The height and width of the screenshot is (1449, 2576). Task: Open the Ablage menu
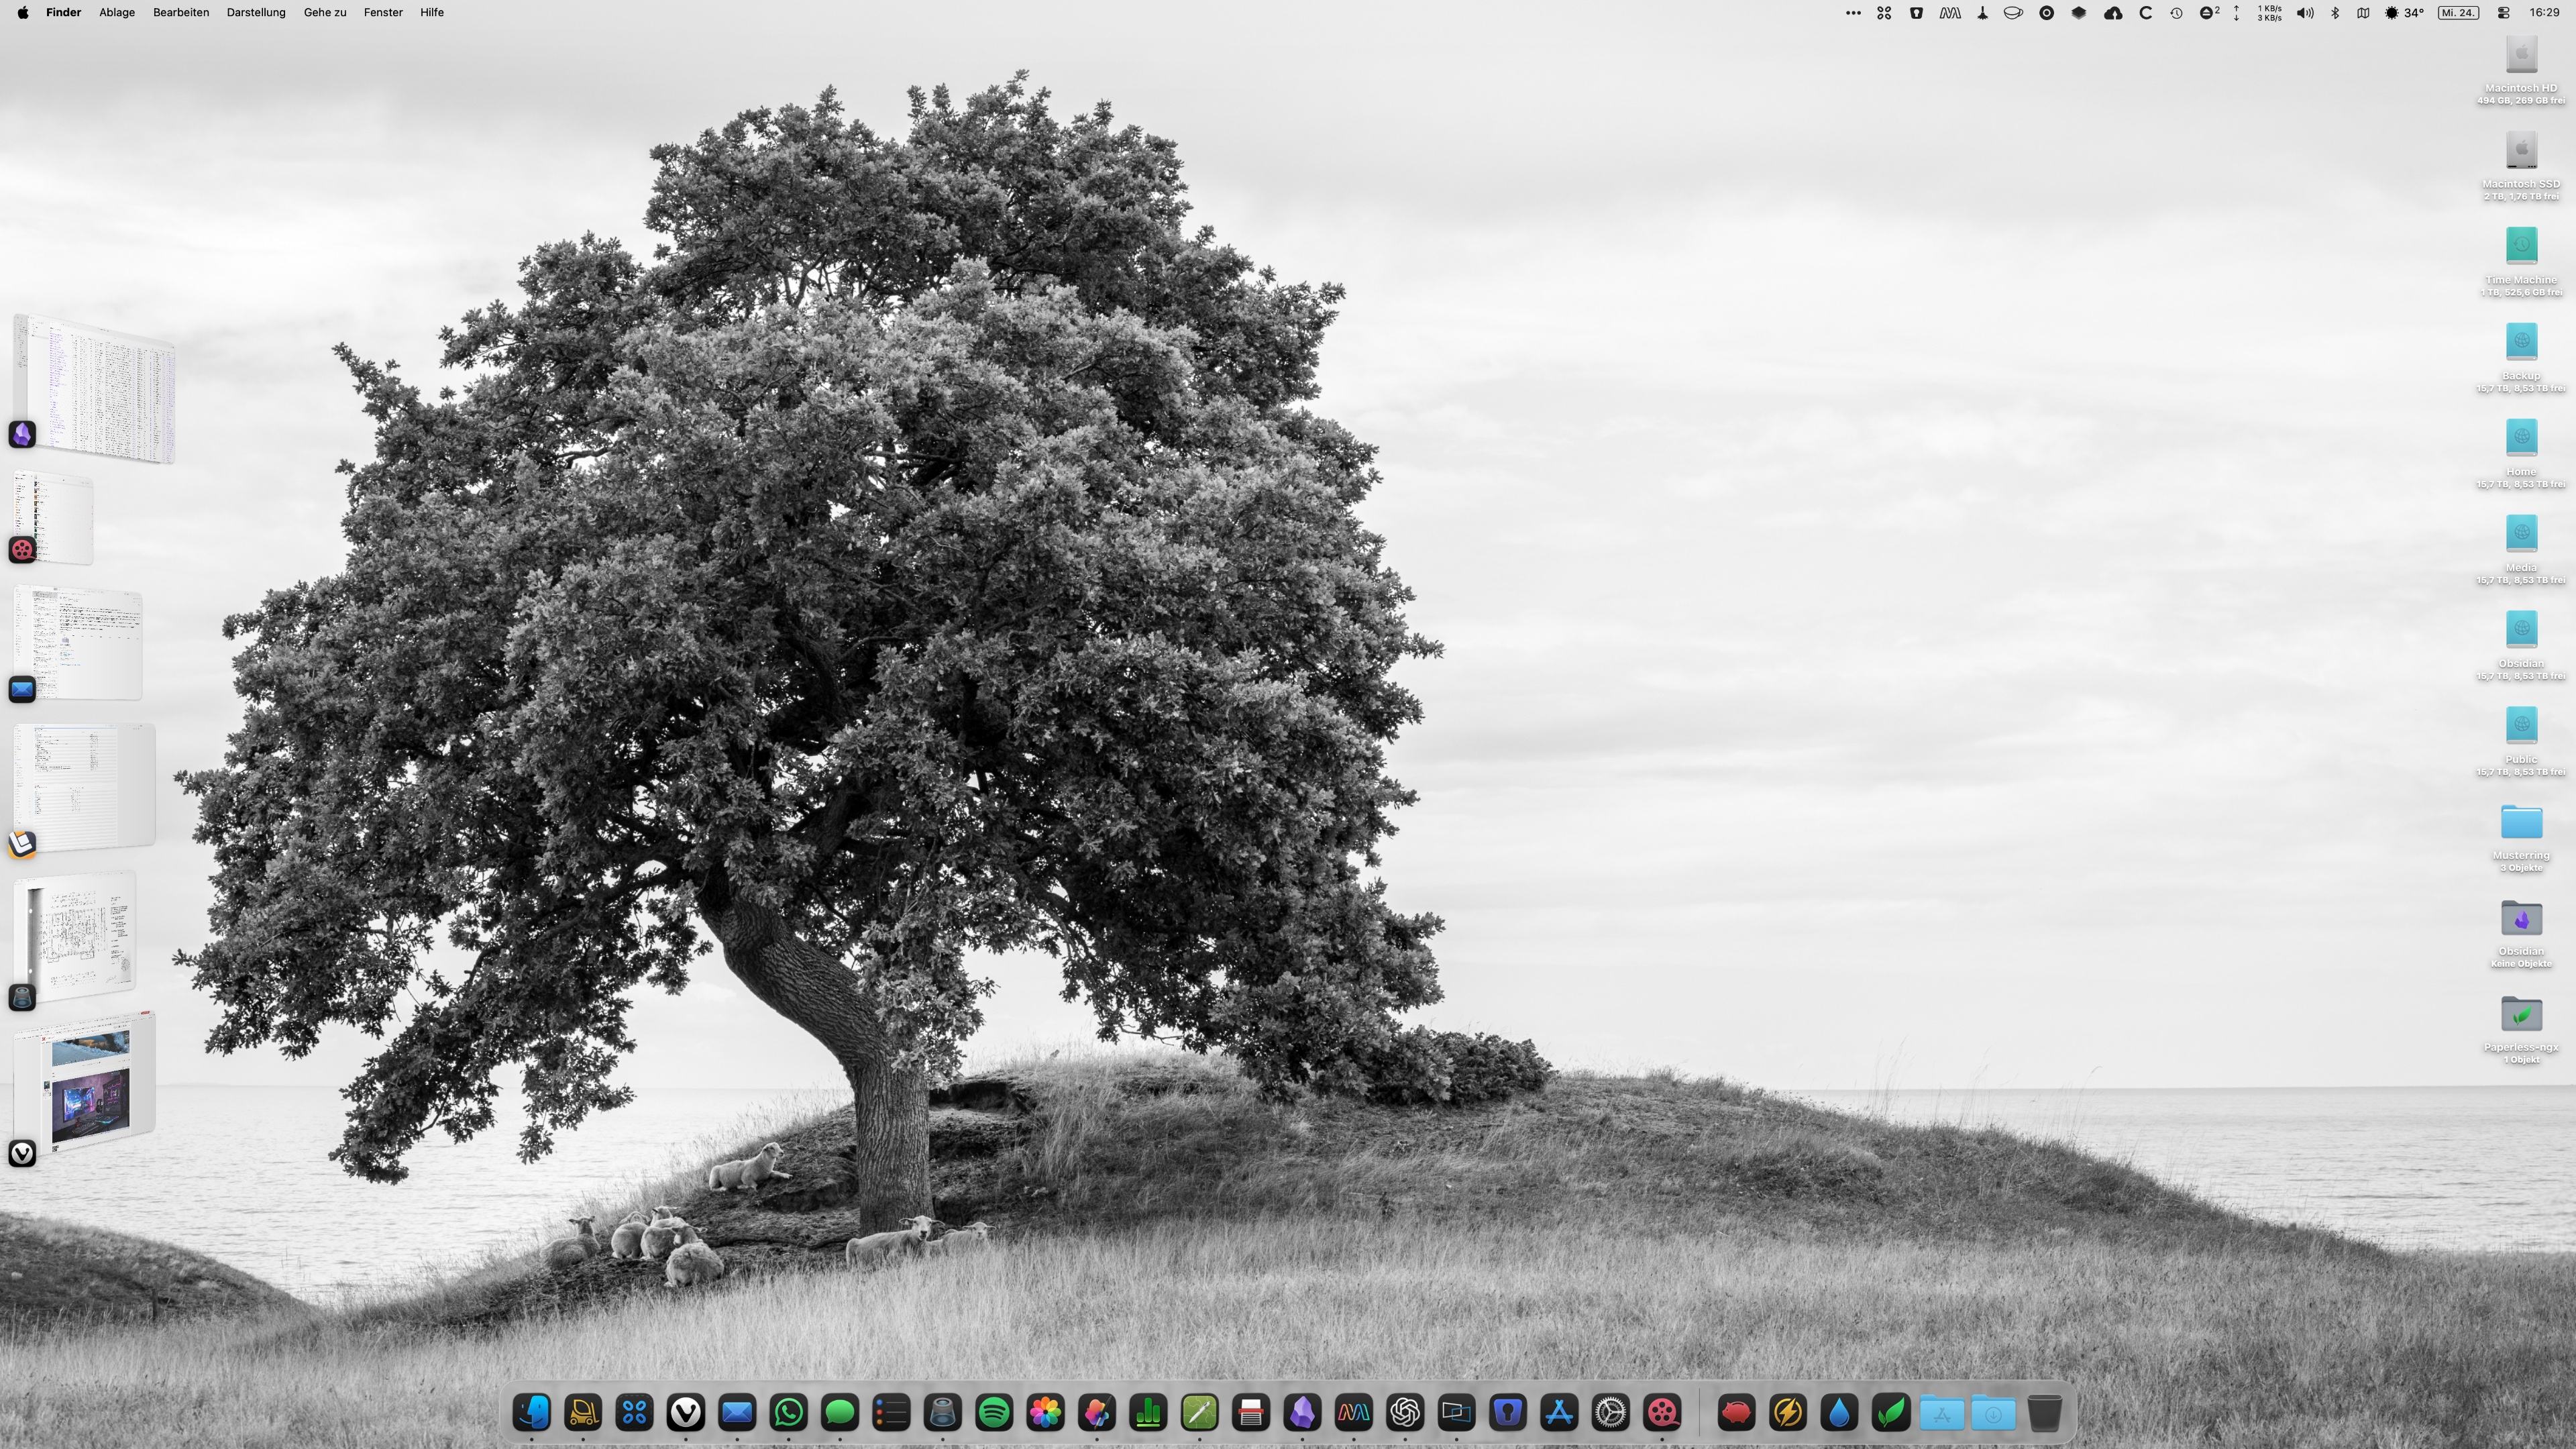coord(117,12)
